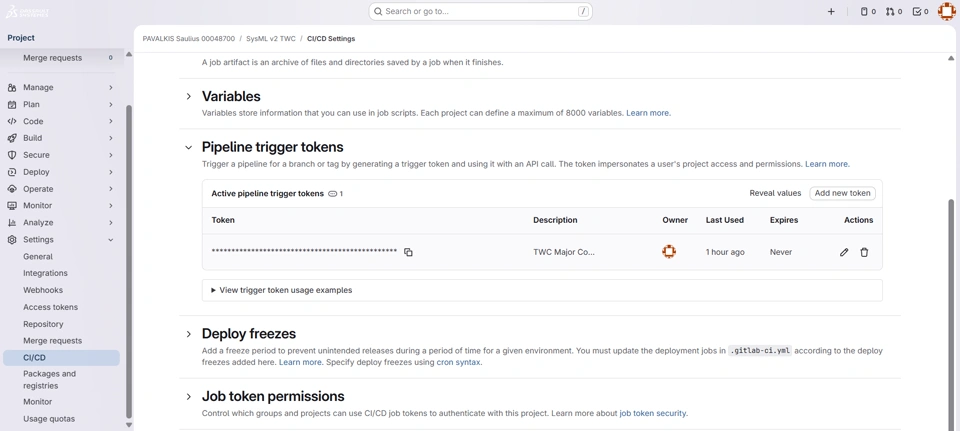
Task: Click the create new plus icon
Action: (831, 12)
